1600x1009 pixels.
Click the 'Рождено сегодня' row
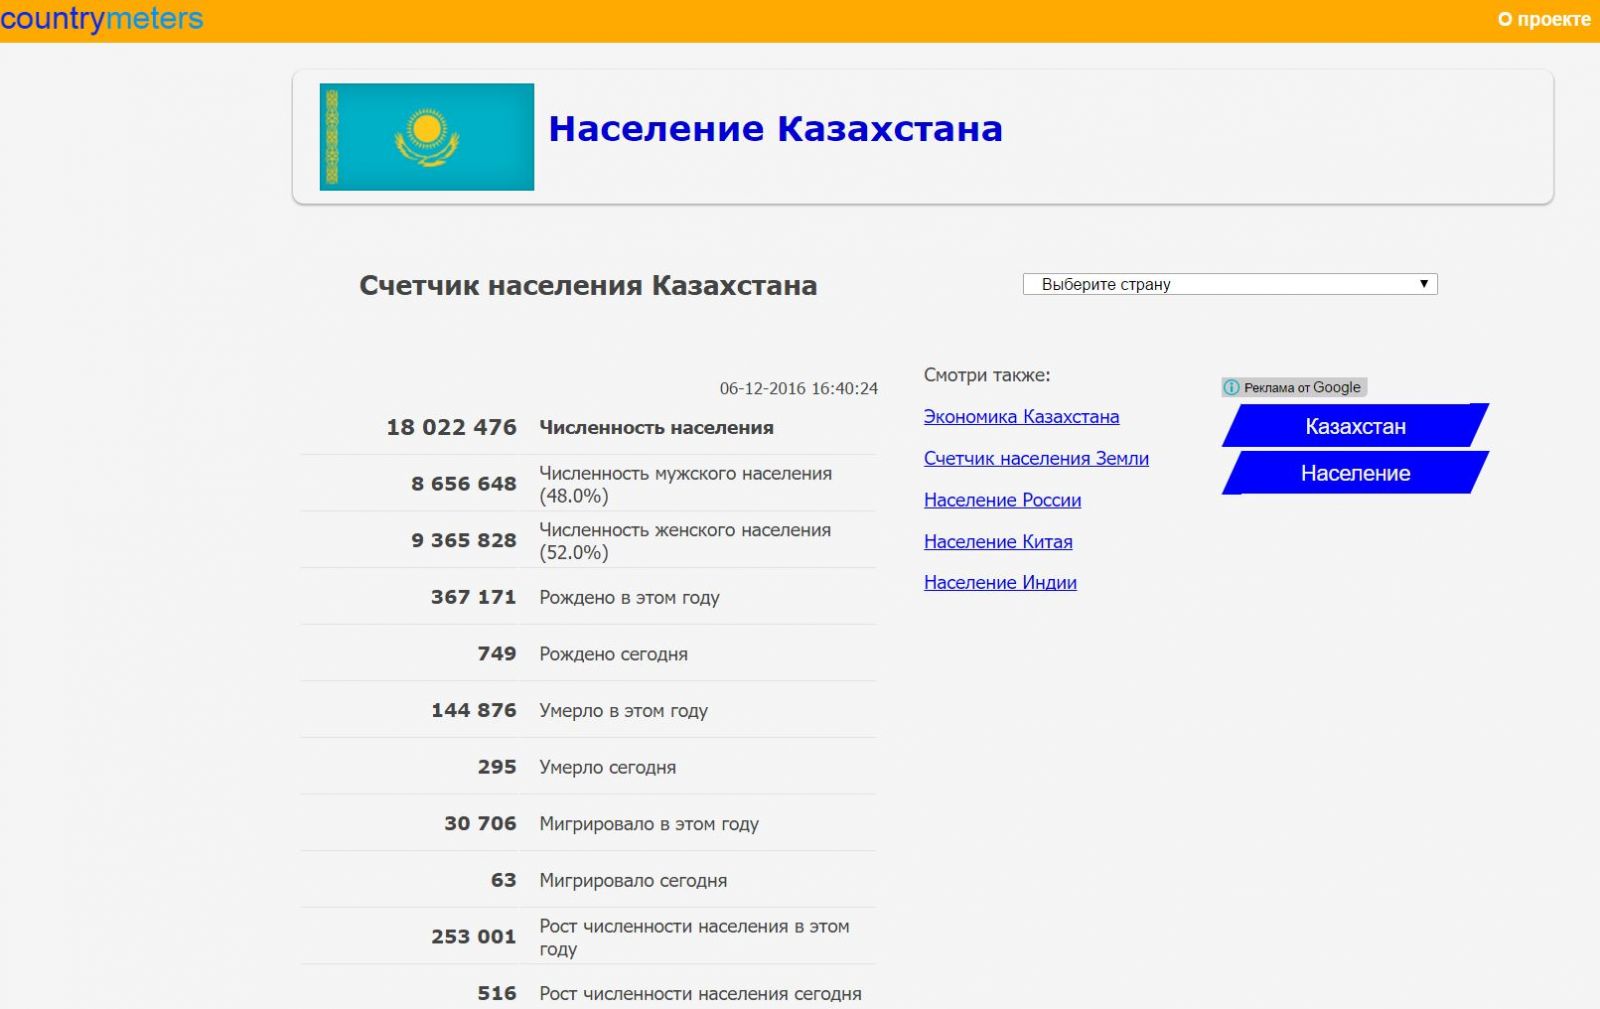click(x=613, y=654)
